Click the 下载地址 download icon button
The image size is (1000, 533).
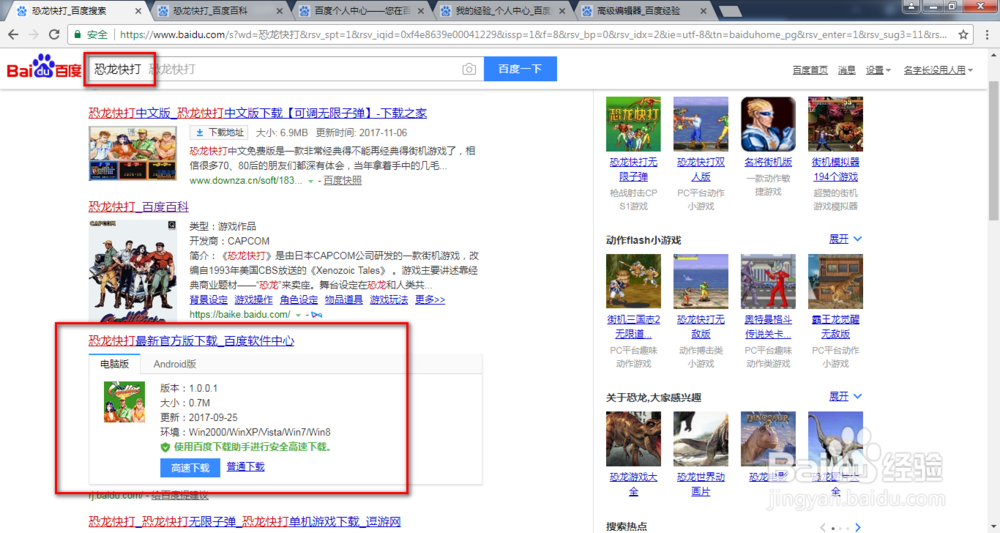click(x=219, y=133)
